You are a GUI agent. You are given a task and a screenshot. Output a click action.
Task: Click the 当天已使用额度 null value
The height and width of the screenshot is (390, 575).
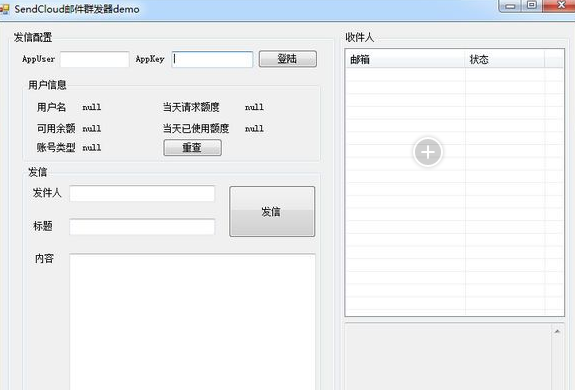[254, 129]
